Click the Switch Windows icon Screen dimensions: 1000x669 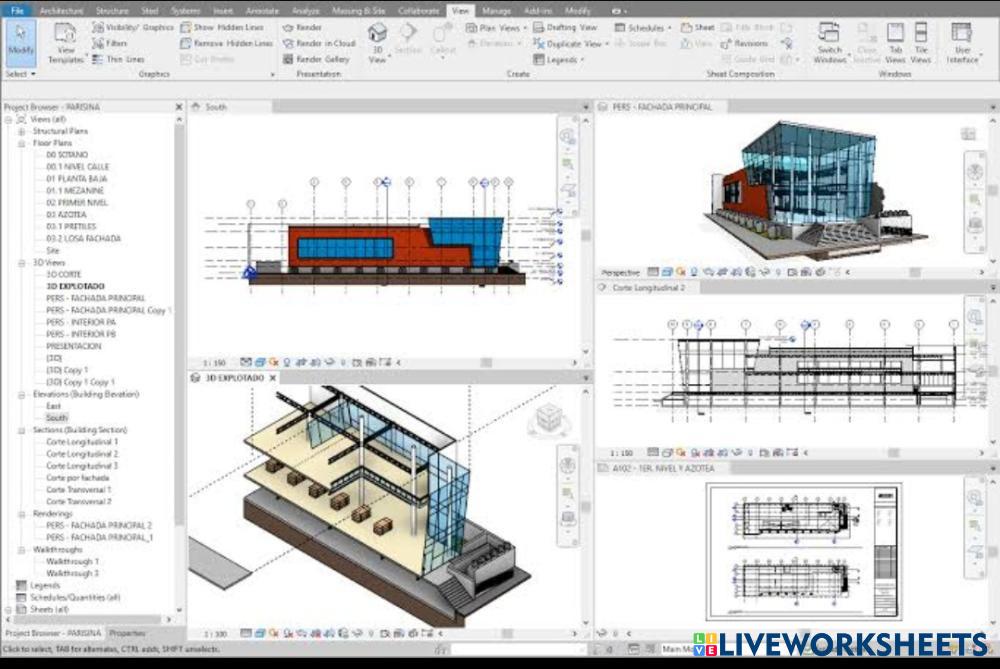pos(829,40)
